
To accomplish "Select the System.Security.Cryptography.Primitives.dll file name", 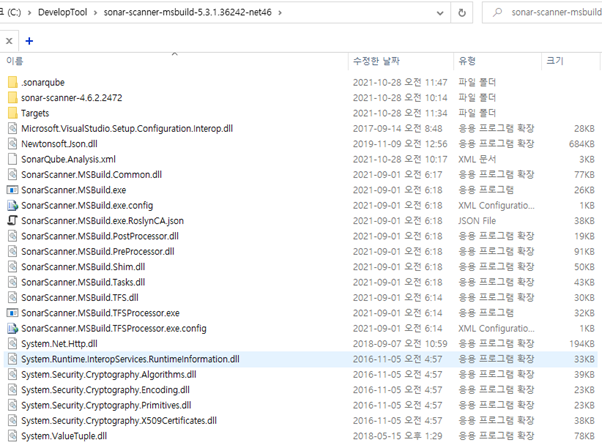I will tap(106, 405).
